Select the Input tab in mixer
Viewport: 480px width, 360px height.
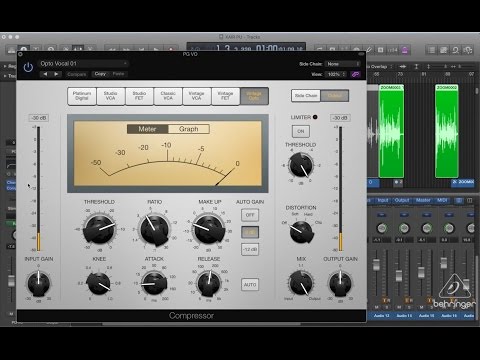pyautogui.click(x=383, y=200)
